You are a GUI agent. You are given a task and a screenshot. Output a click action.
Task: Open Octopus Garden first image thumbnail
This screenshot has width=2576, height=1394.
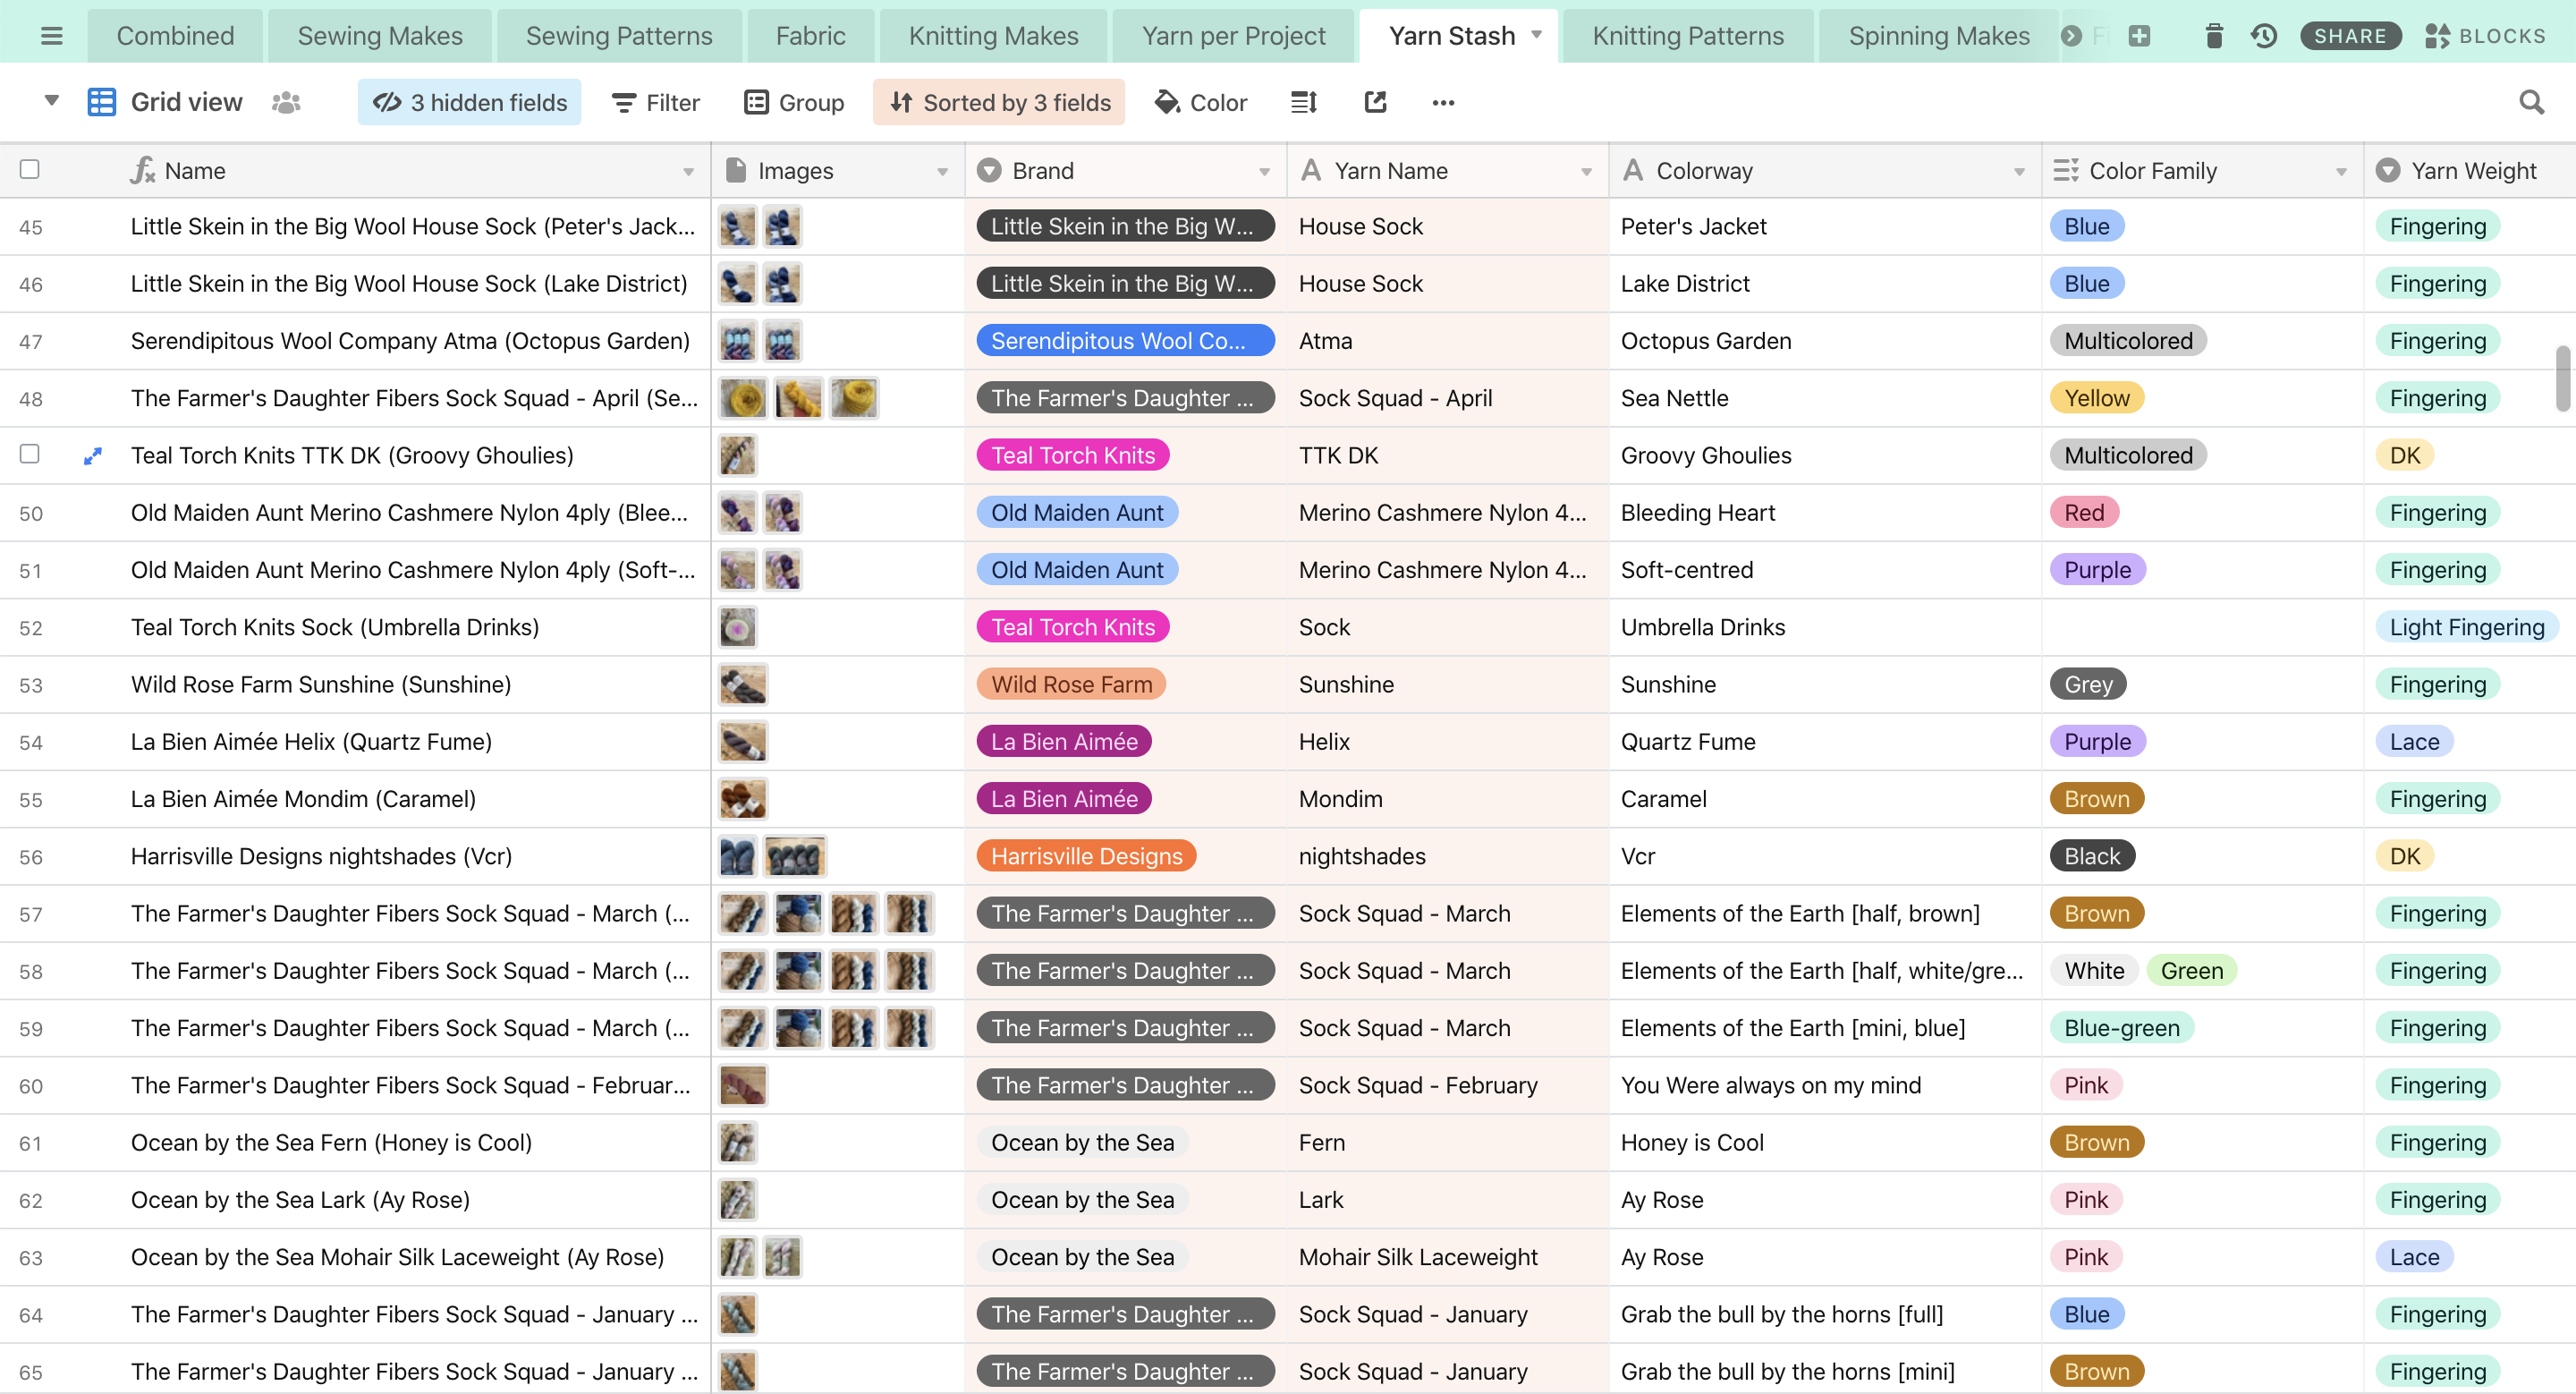[x=737, y=341]
